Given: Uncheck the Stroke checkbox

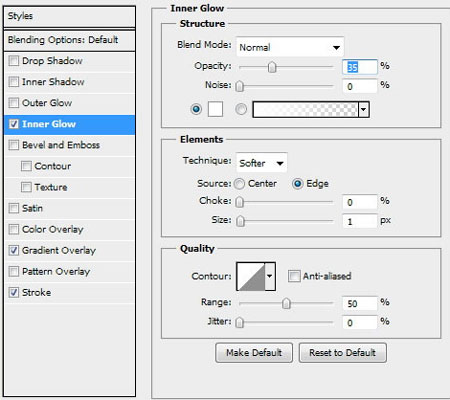Looking at the screenshot, I should pyautogui.click(x=14, y=293).
